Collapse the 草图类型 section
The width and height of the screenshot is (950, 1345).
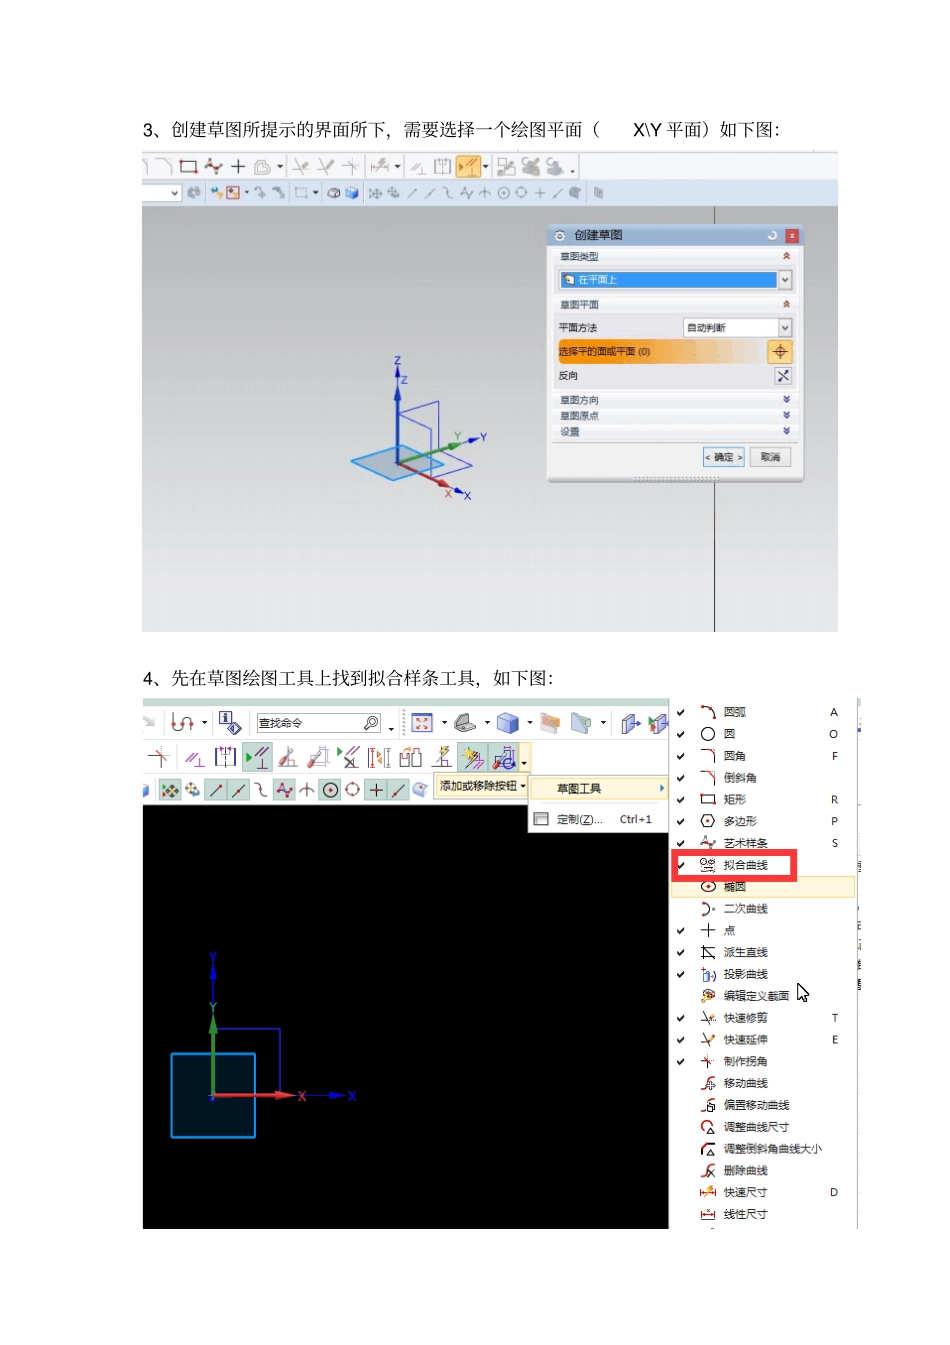[x=786, y=257]
